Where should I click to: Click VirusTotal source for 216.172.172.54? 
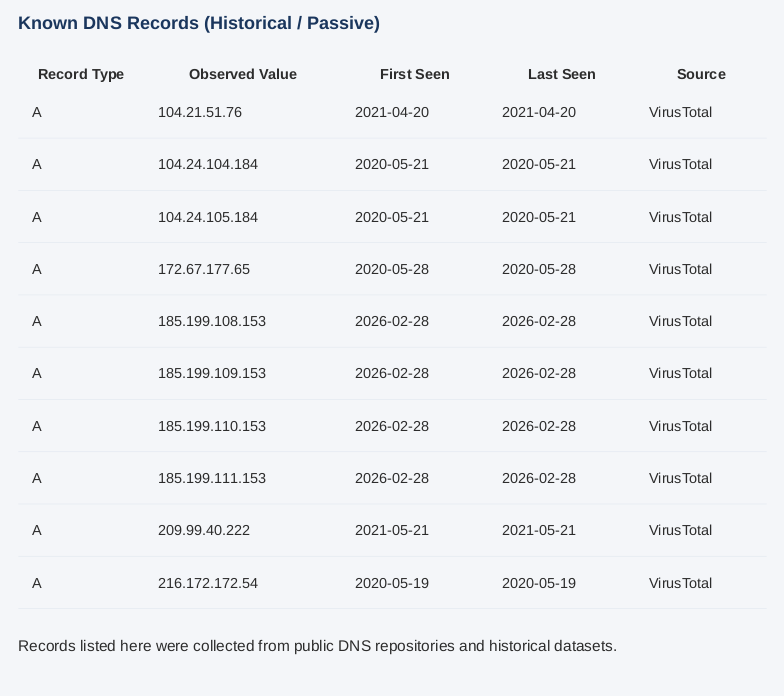pos(680,583)
